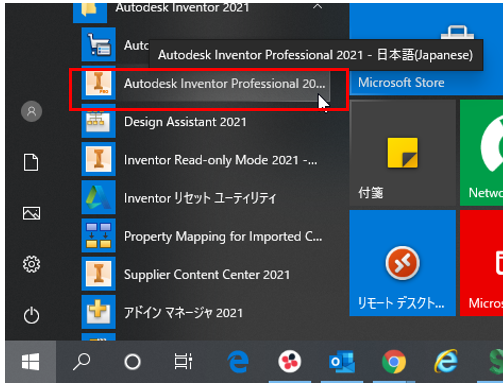This screenshot has height=388, width=503.
Task: Click the Windows Start button
Action: (31, 362)
